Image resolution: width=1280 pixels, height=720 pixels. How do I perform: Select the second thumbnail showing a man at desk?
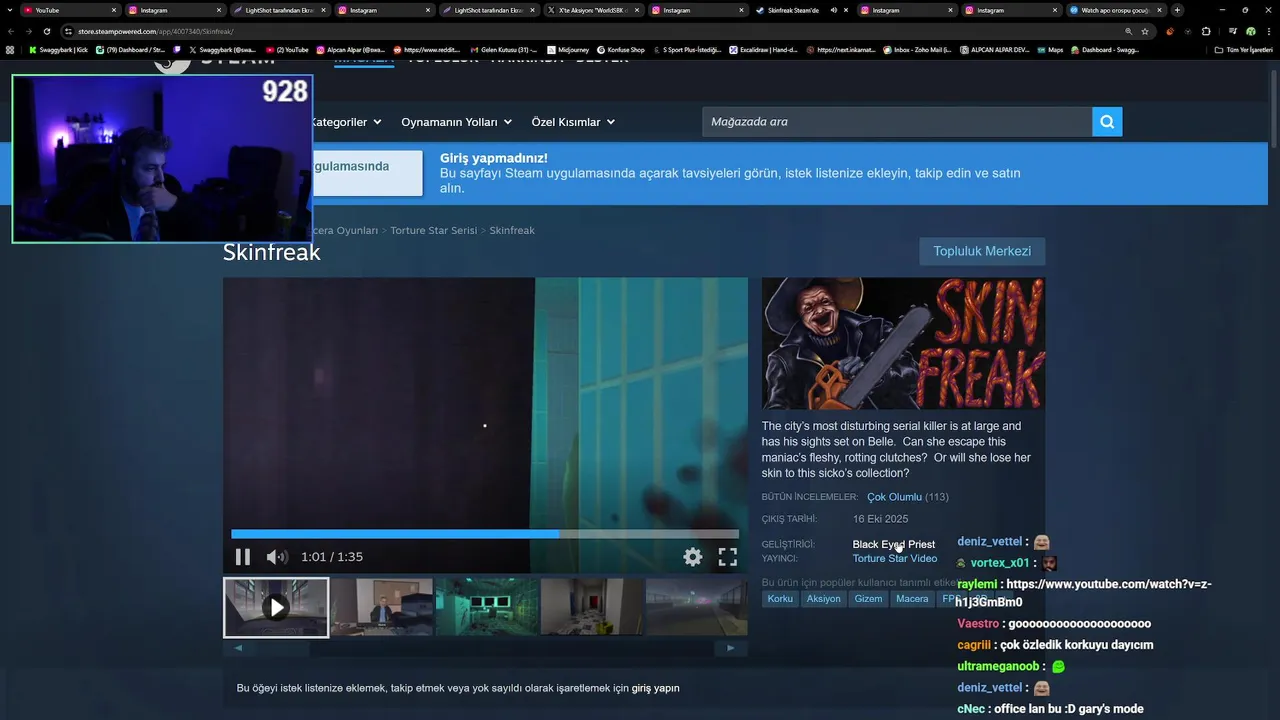point(381,607)
